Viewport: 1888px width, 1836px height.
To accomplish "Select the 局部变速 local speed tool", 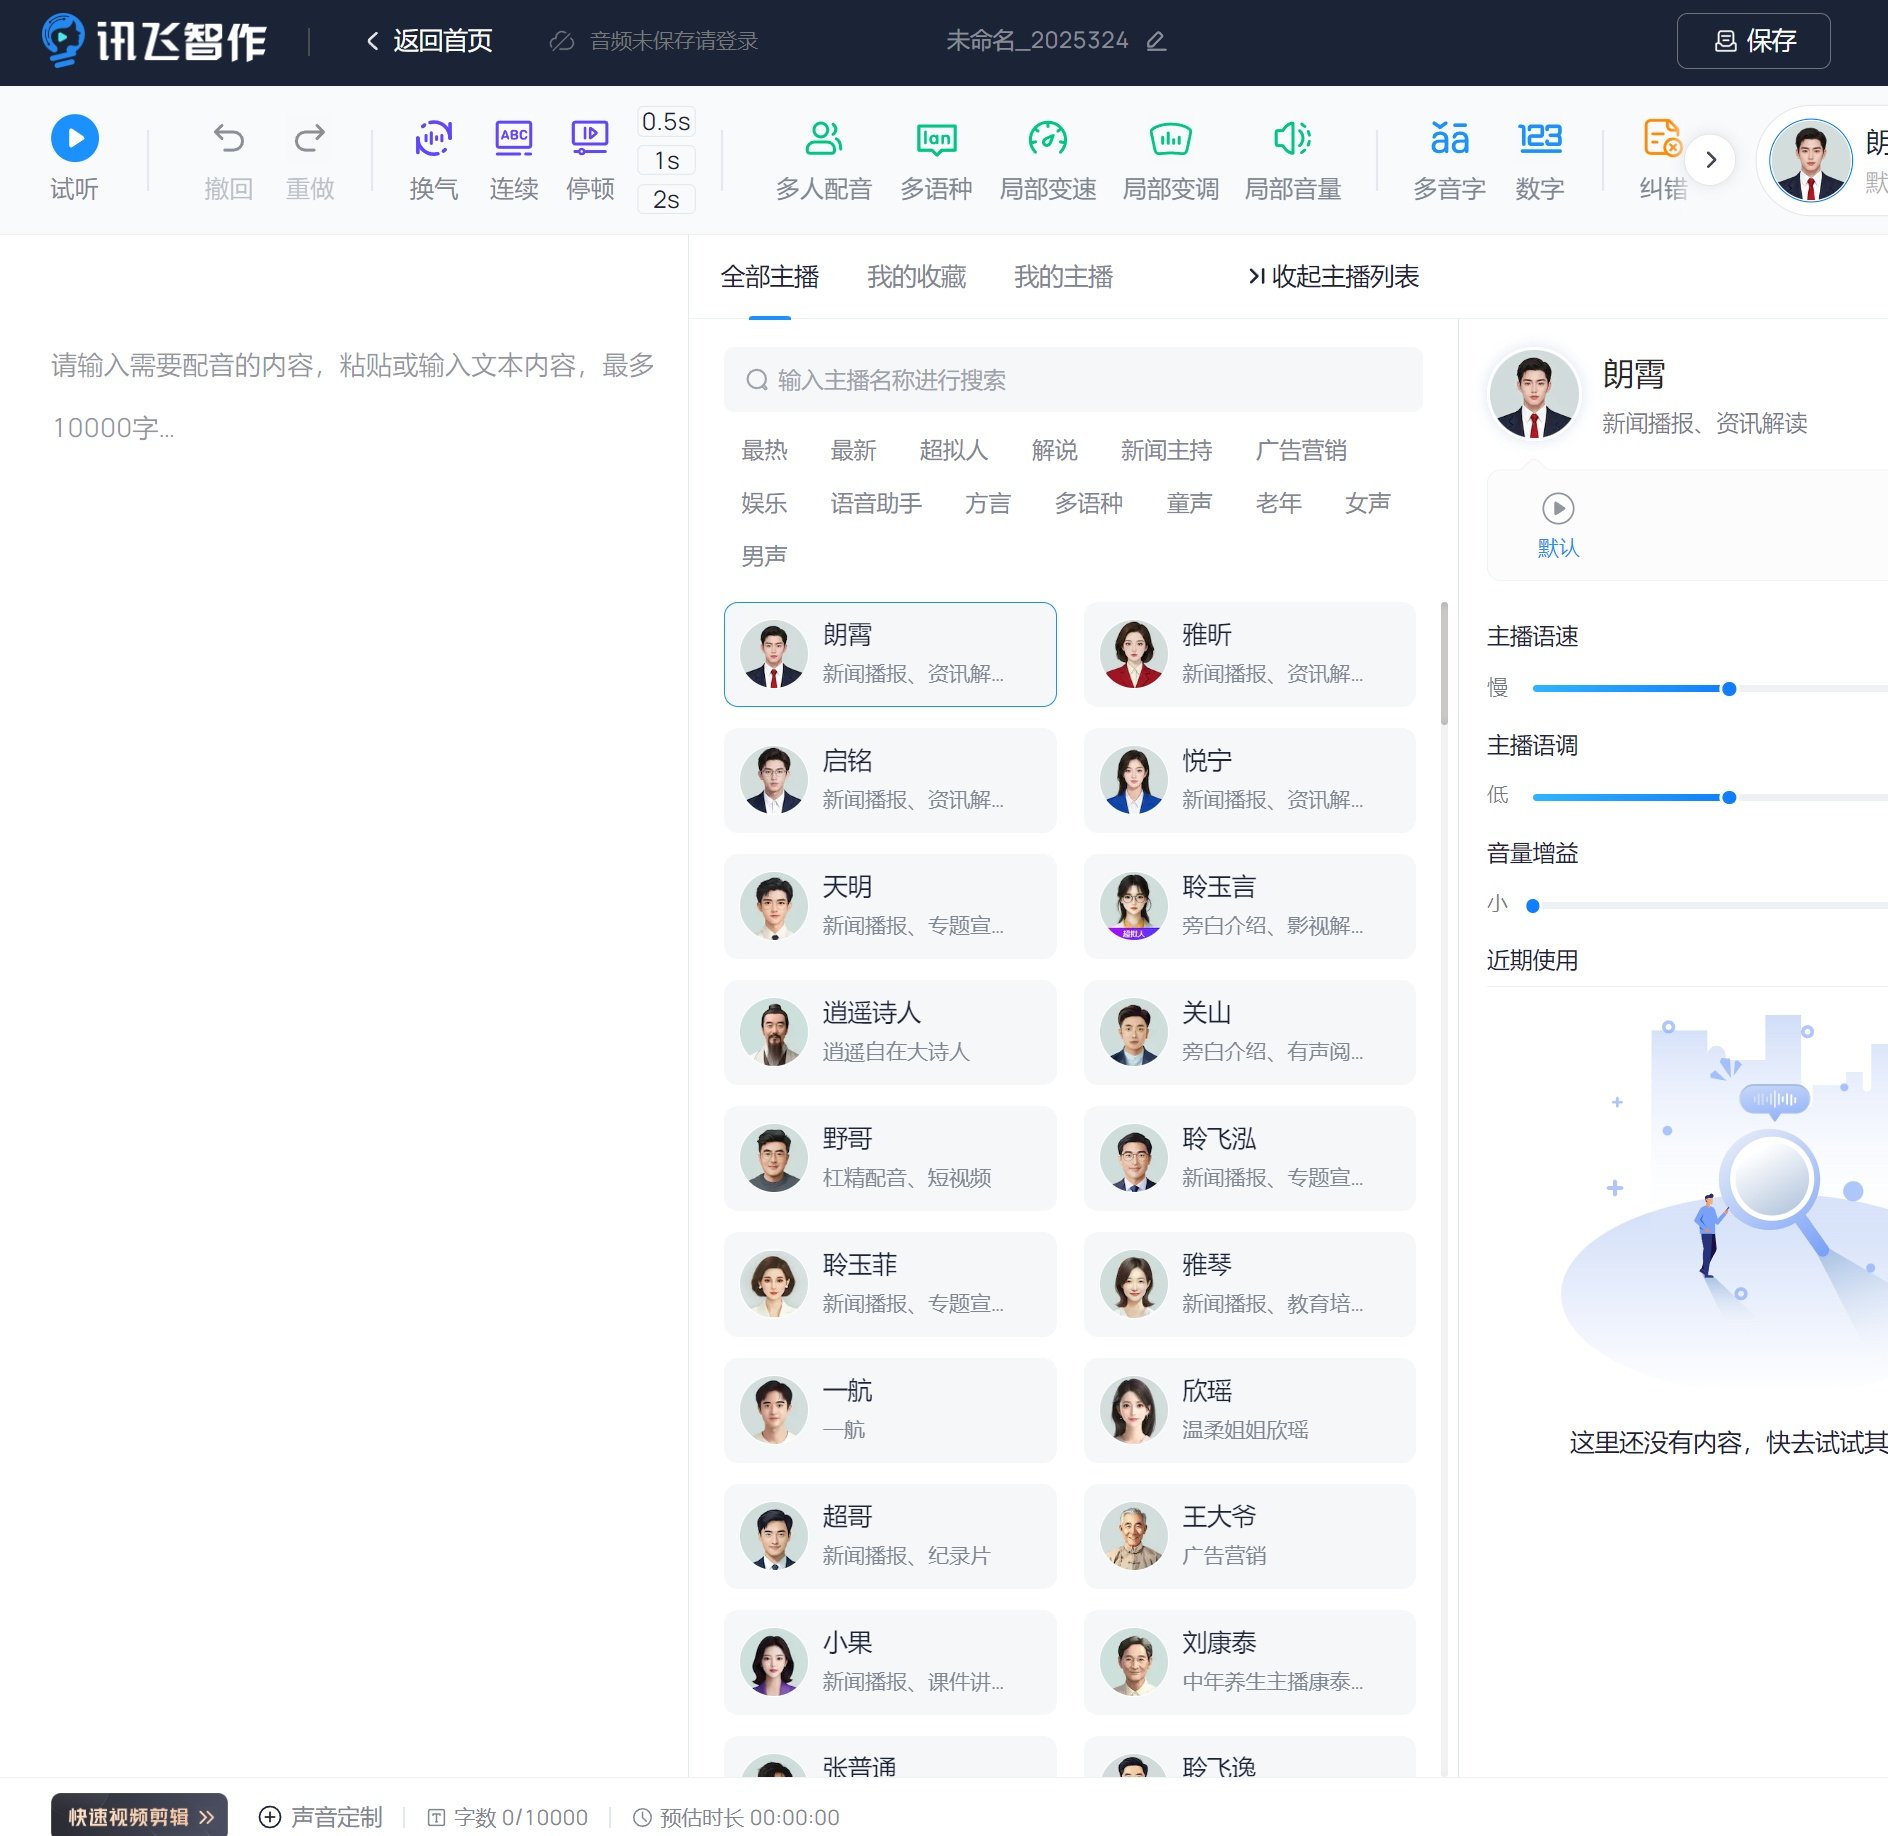I will tap(1047, 141).
